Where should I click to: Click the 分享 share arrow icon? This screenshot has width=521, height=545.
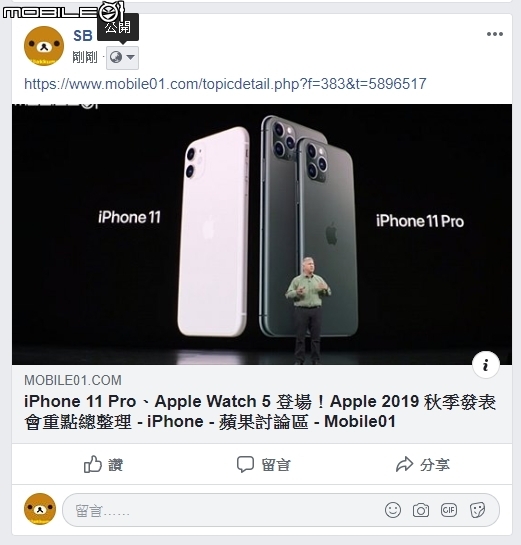404,464
